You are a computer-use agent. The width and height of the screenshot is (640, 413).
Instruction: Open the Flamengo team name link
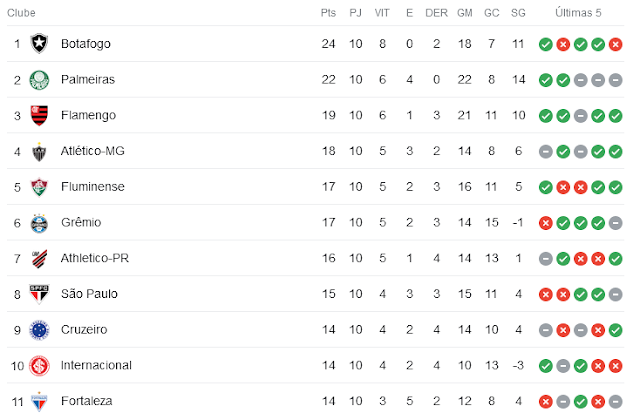[x=88, y=115]
